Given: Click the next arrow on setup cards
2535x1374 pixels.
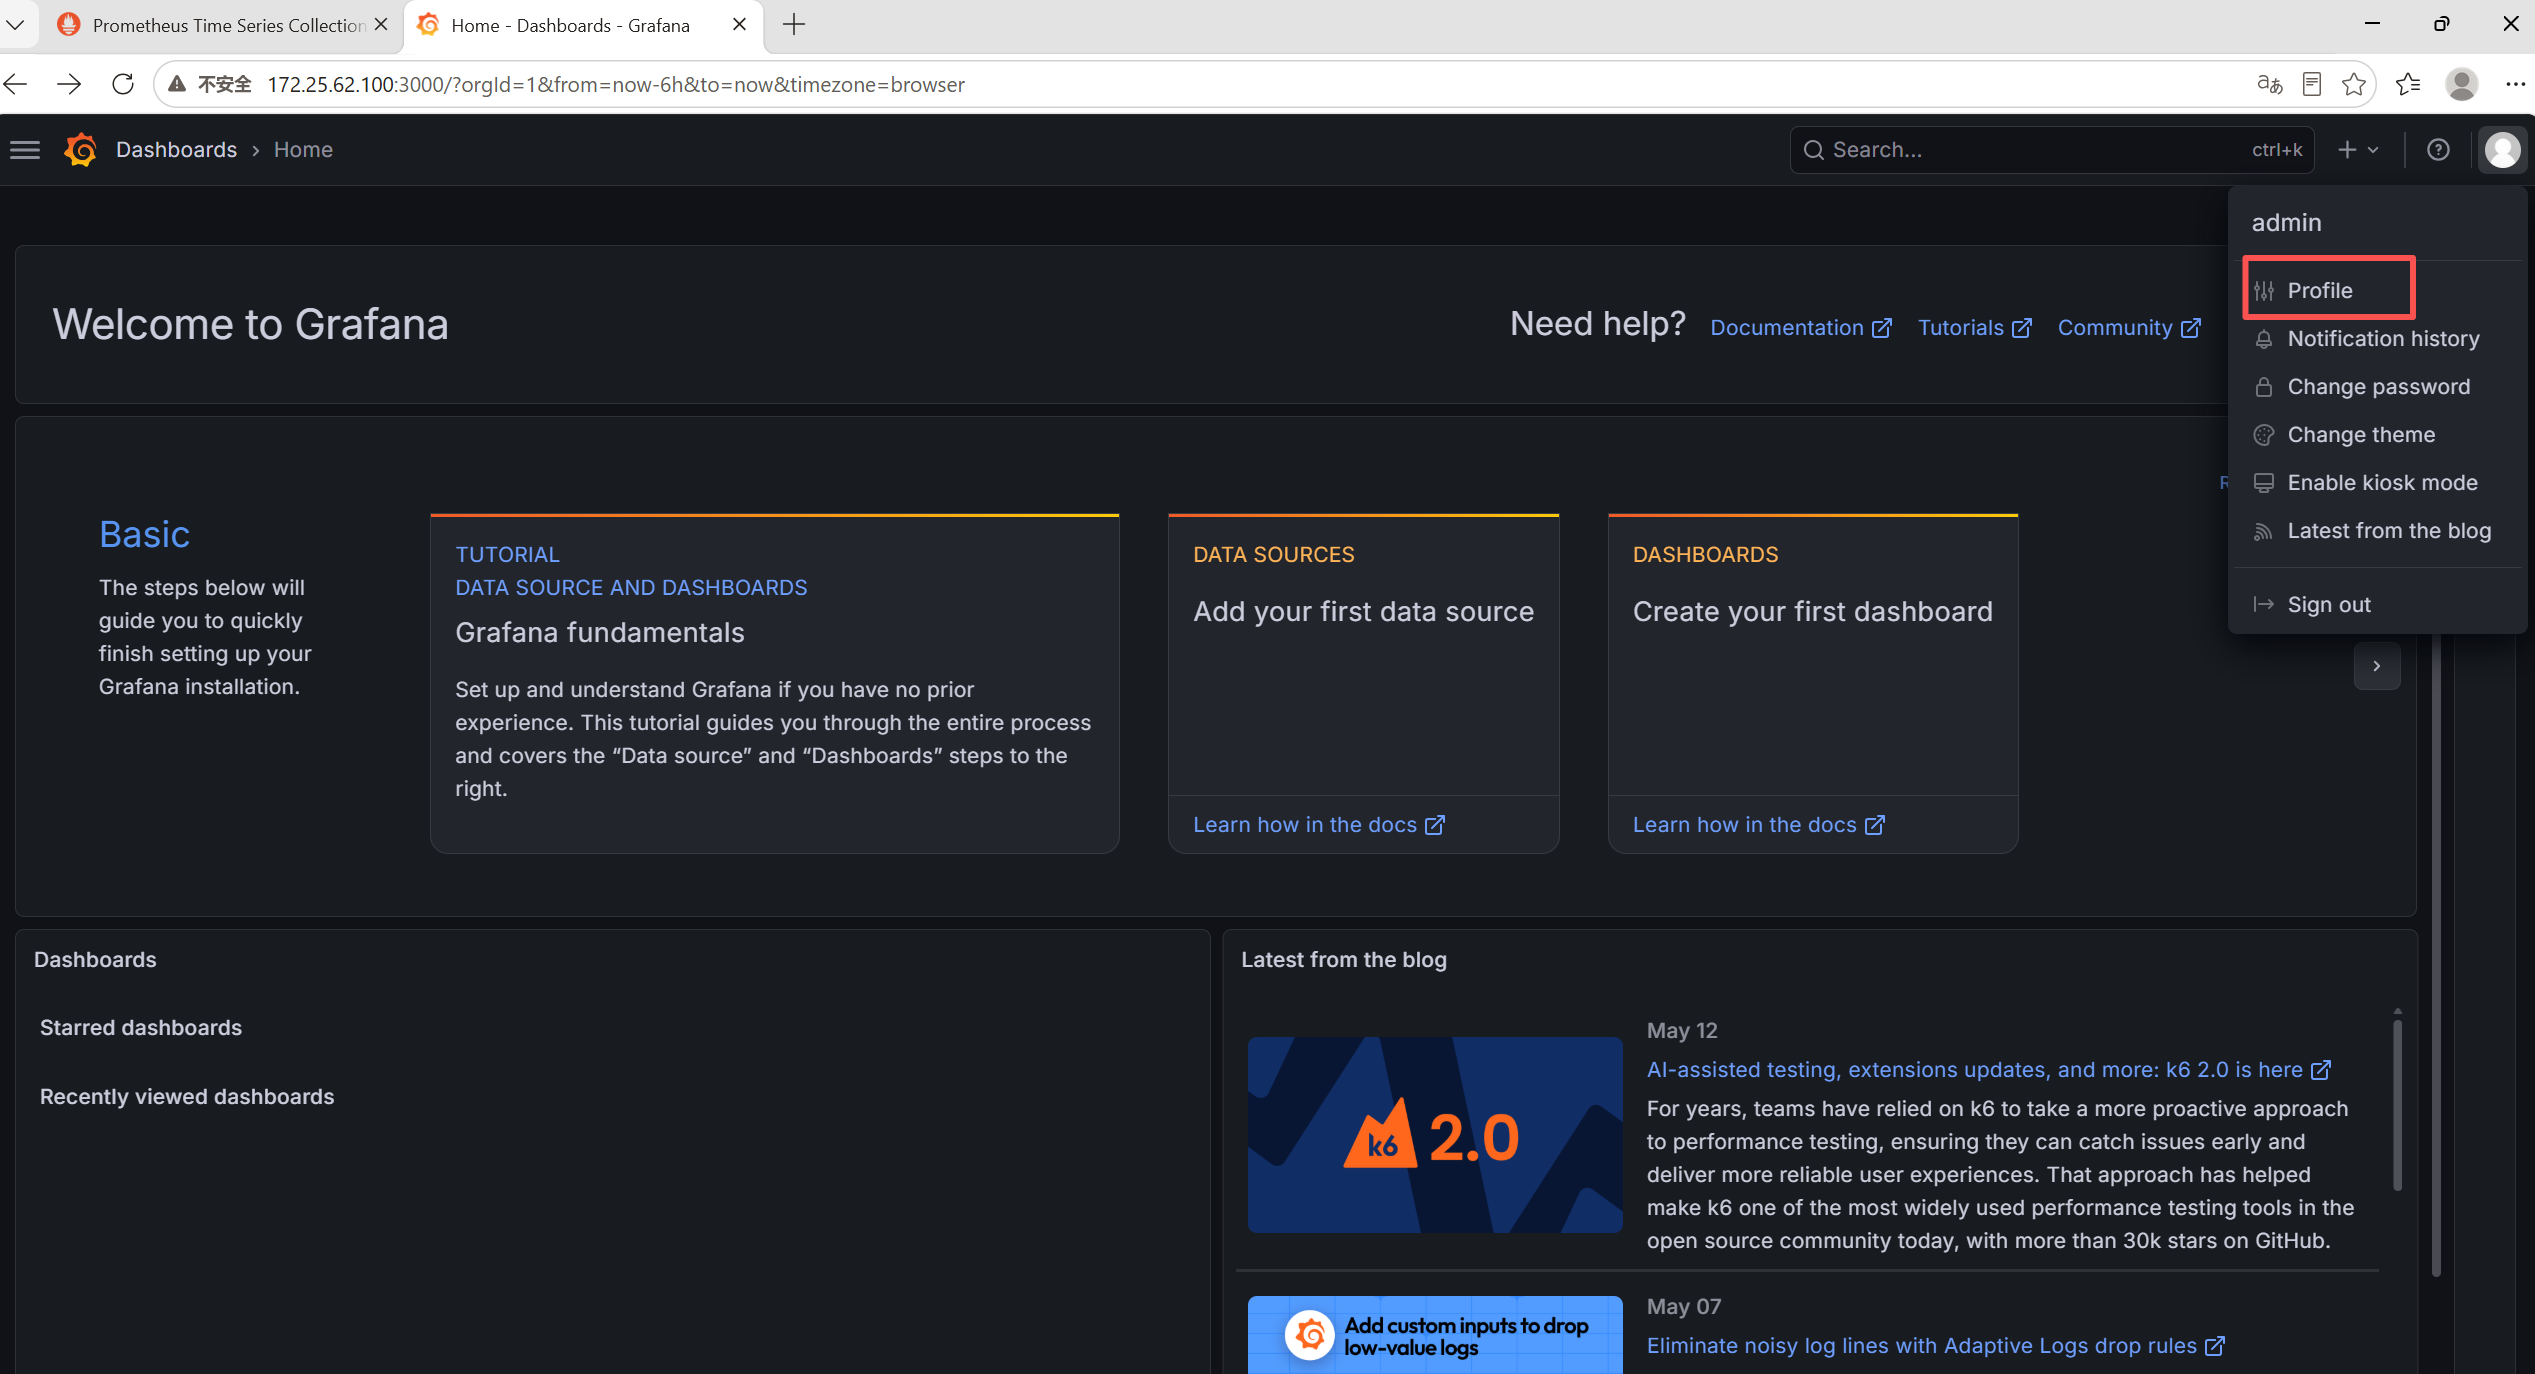Looking at the screenshot, I should pyautogui.click(x=2377, y=666).
